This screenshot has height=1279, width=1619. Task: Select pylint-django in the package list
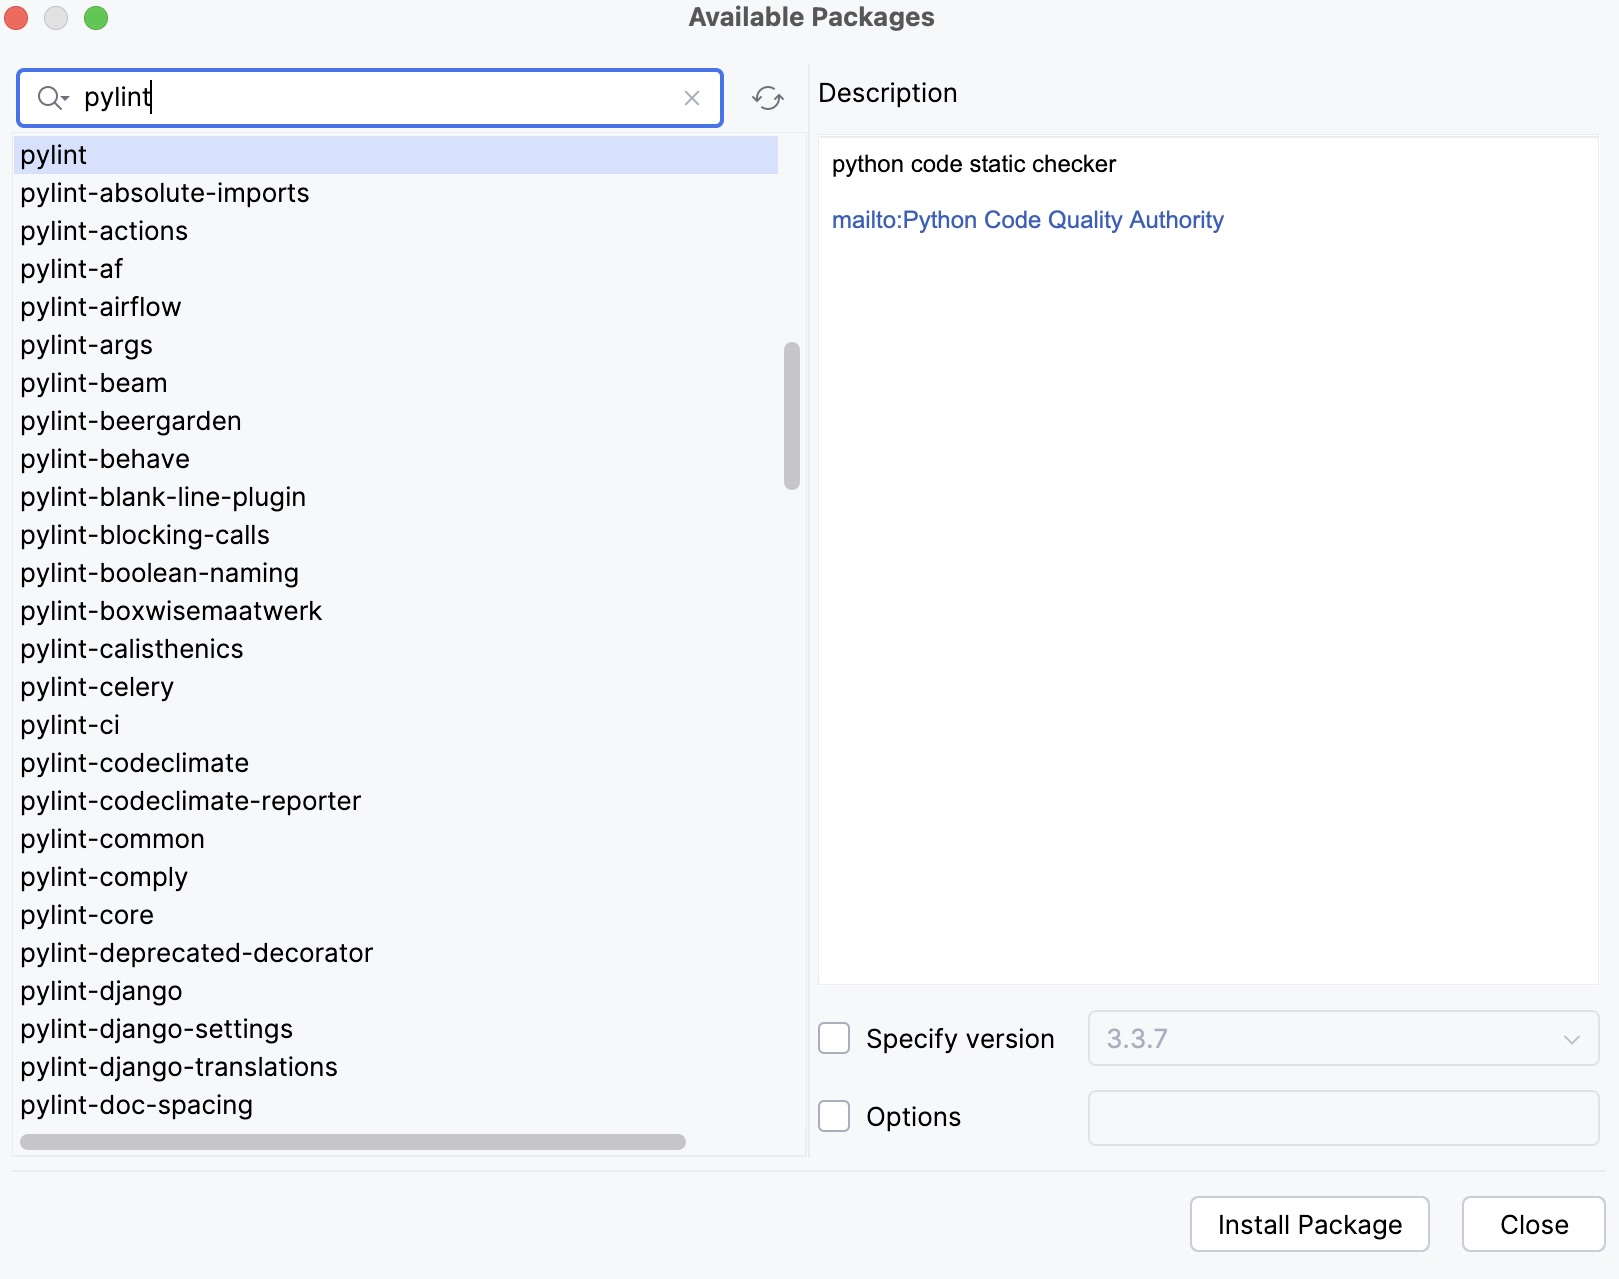pyautogui.click(x=102, y=991)
